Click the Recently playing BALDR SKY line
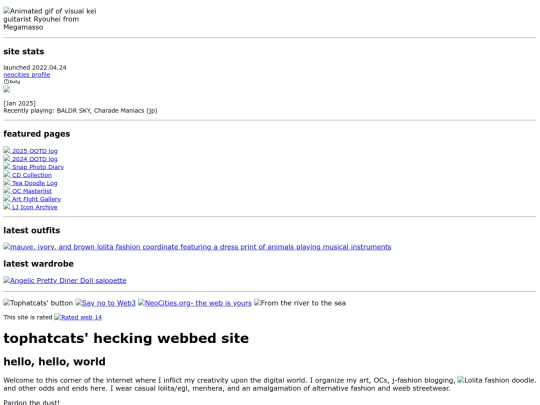 [x=80, y=111]
